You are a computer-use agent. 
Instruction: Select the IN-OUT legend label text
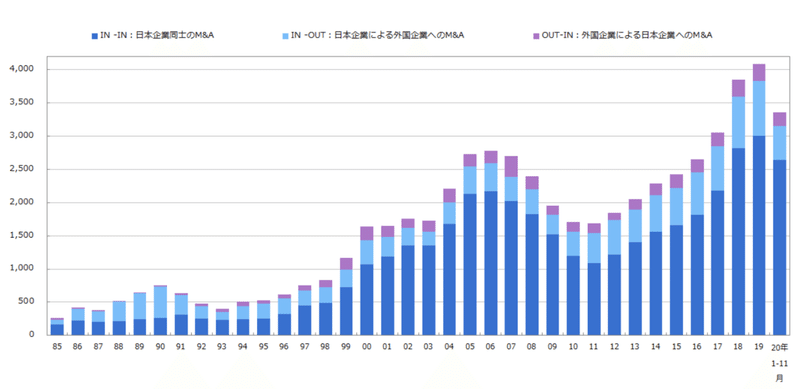(378, 35)
